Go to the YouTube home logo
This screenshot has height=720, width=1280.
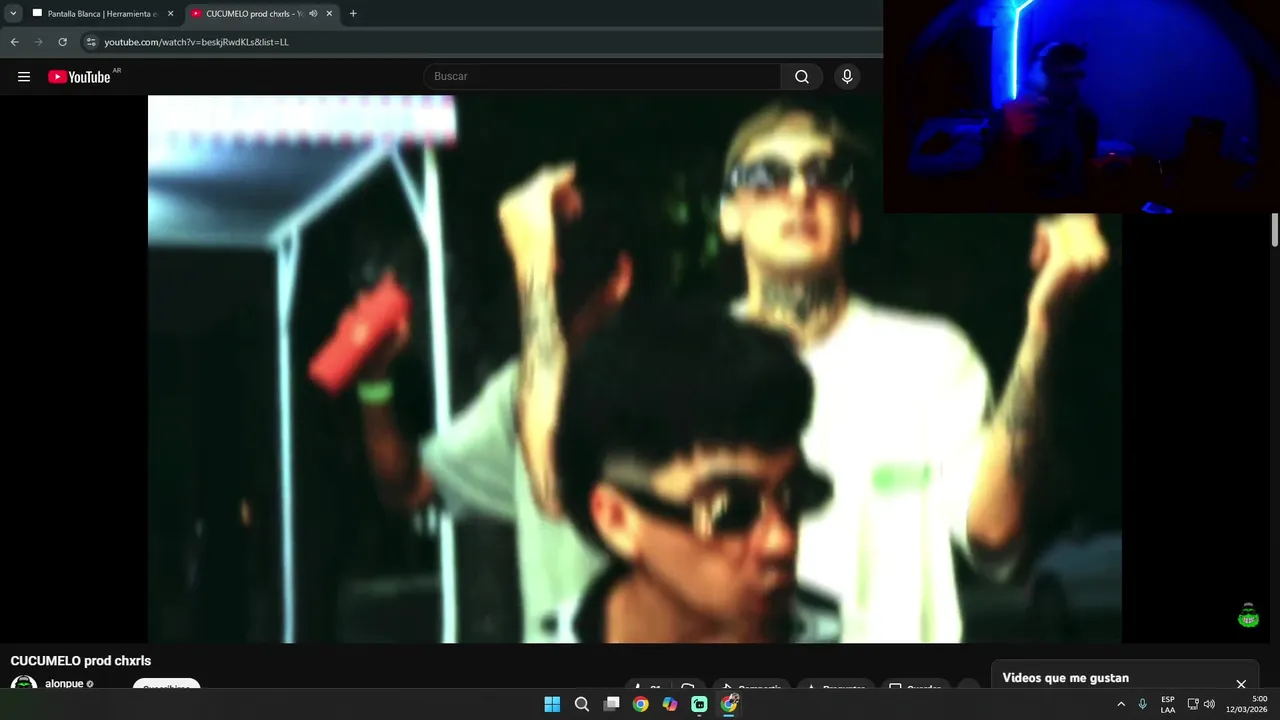[79, 77]
